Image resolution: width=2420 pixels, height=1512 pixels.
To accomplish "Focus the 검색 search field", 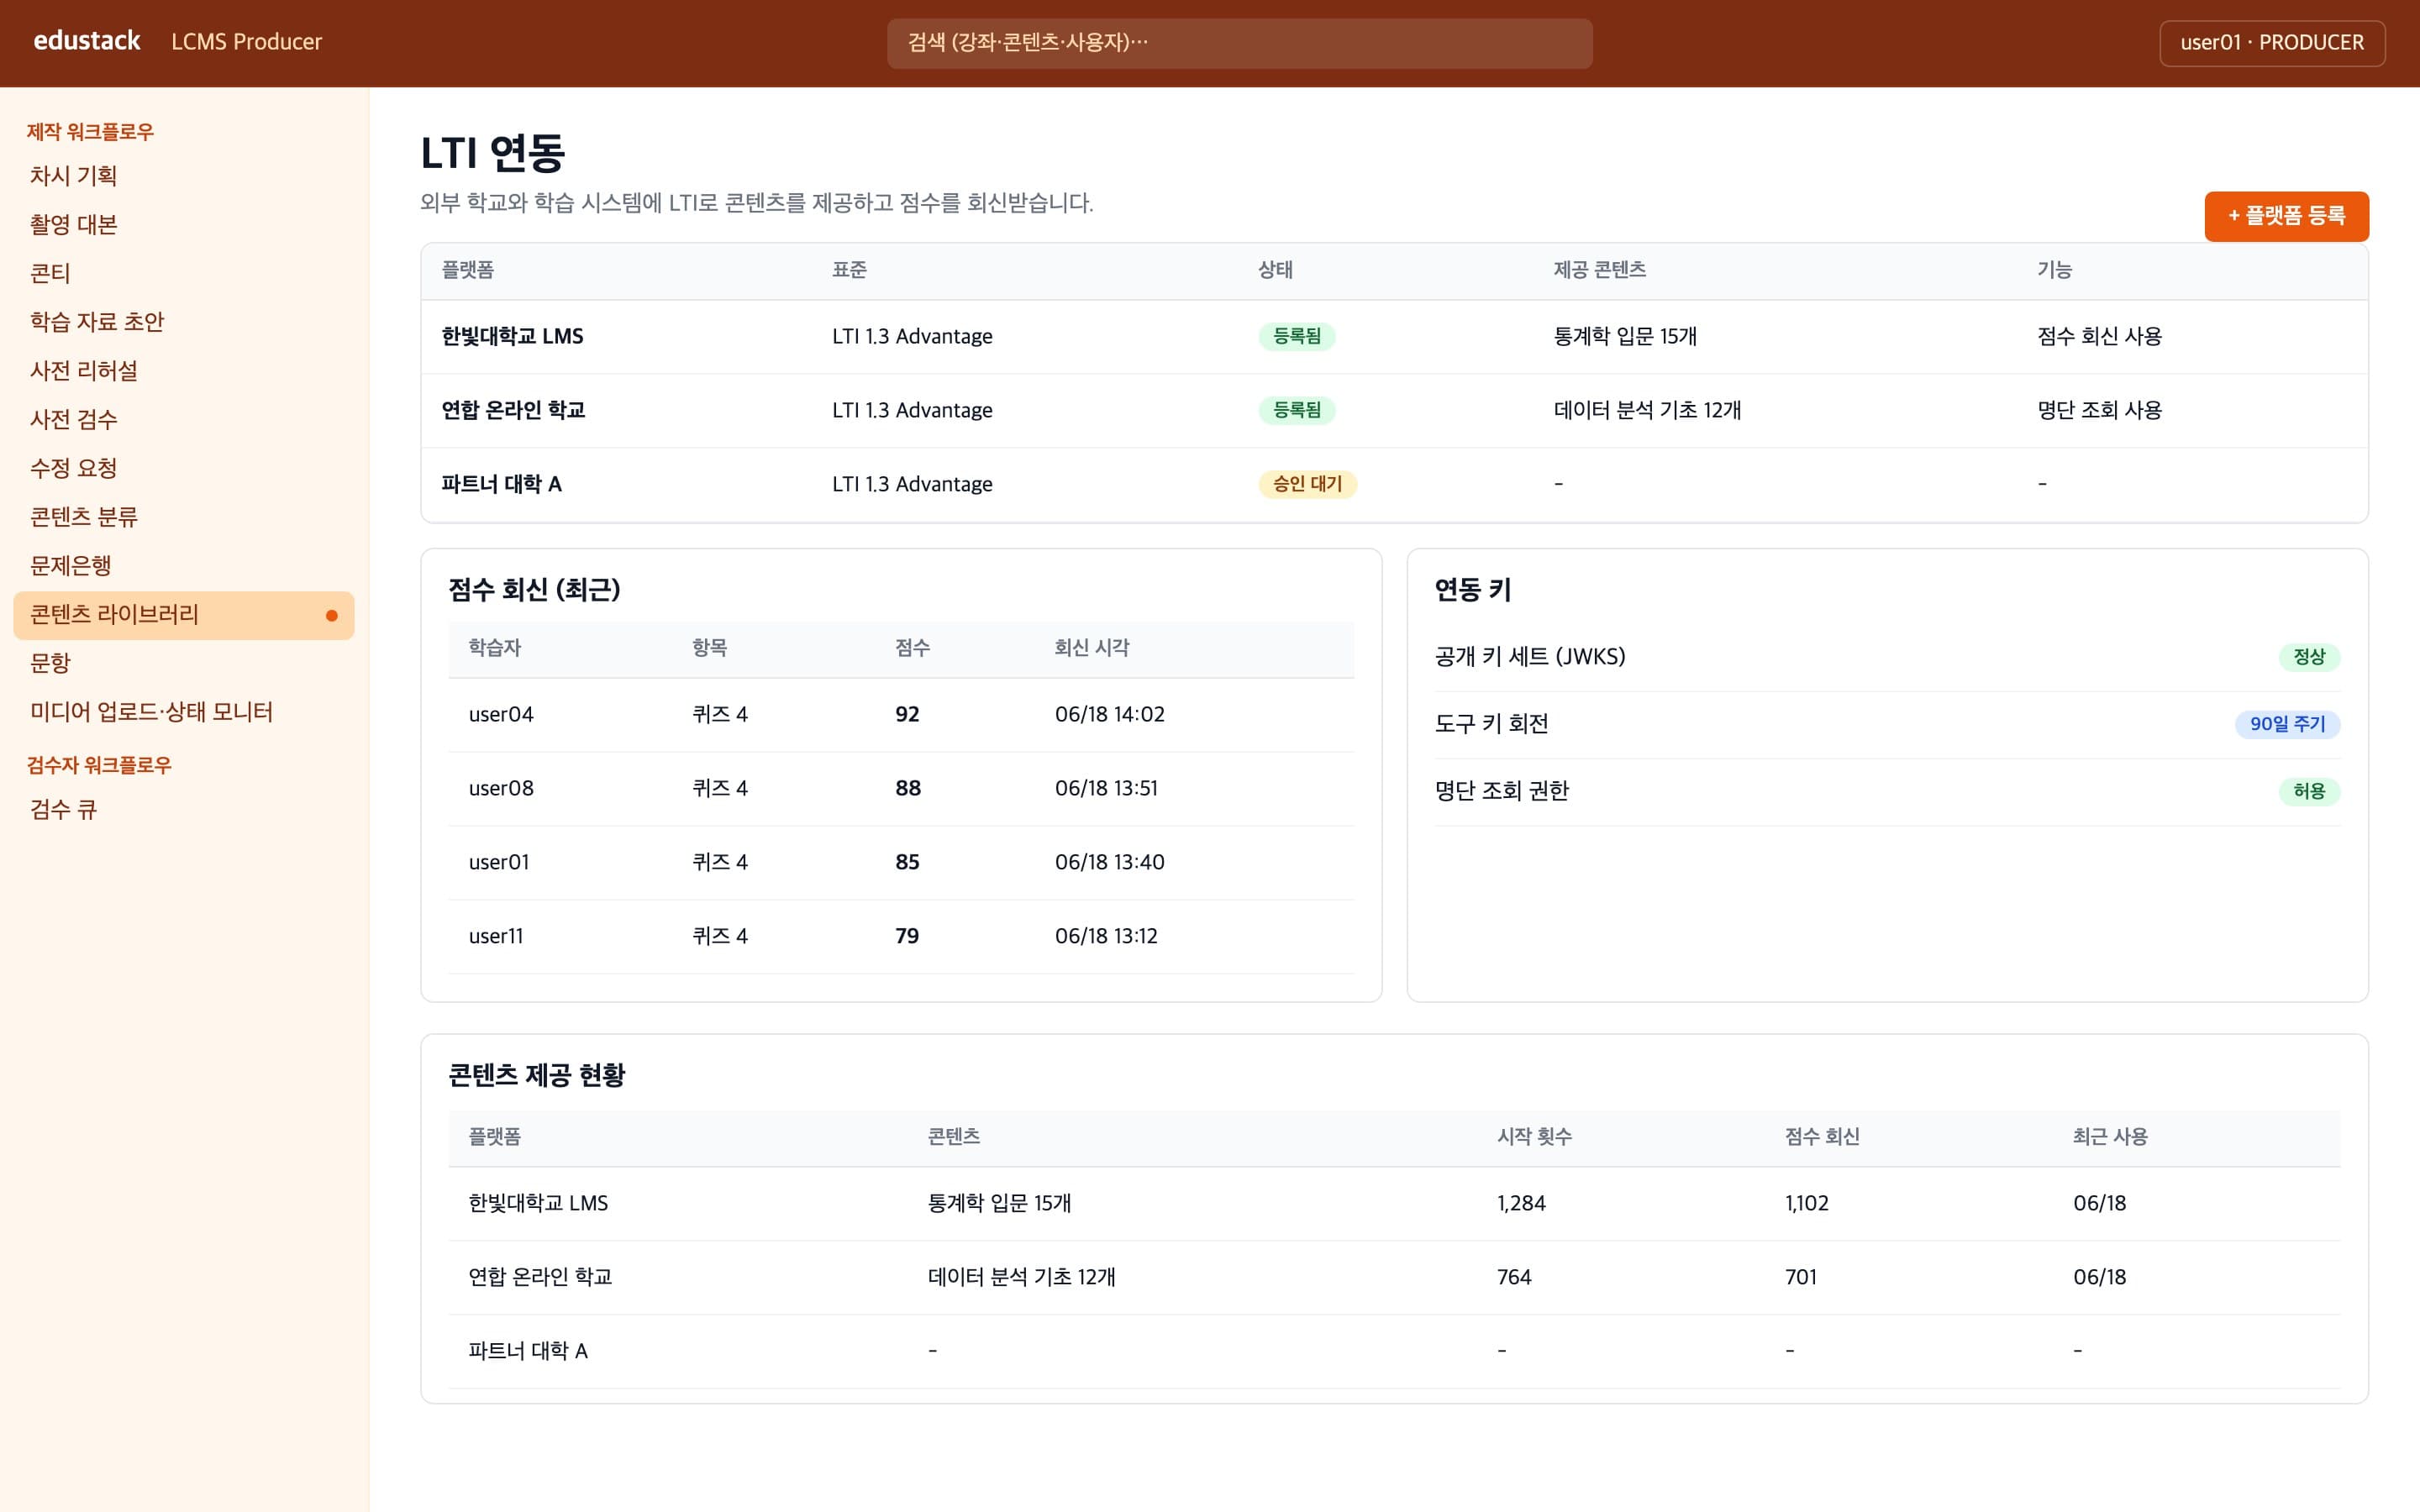I will pyautogui.click(x=1239, y=43).
